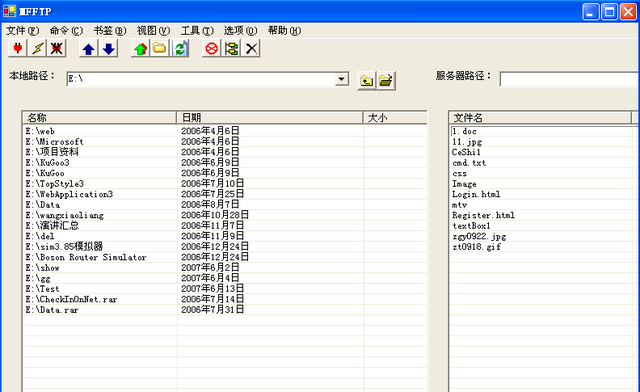The image size is (640, 392).
Task: Click the yellow folder toolbar icon
Action: tap(160, 49)
